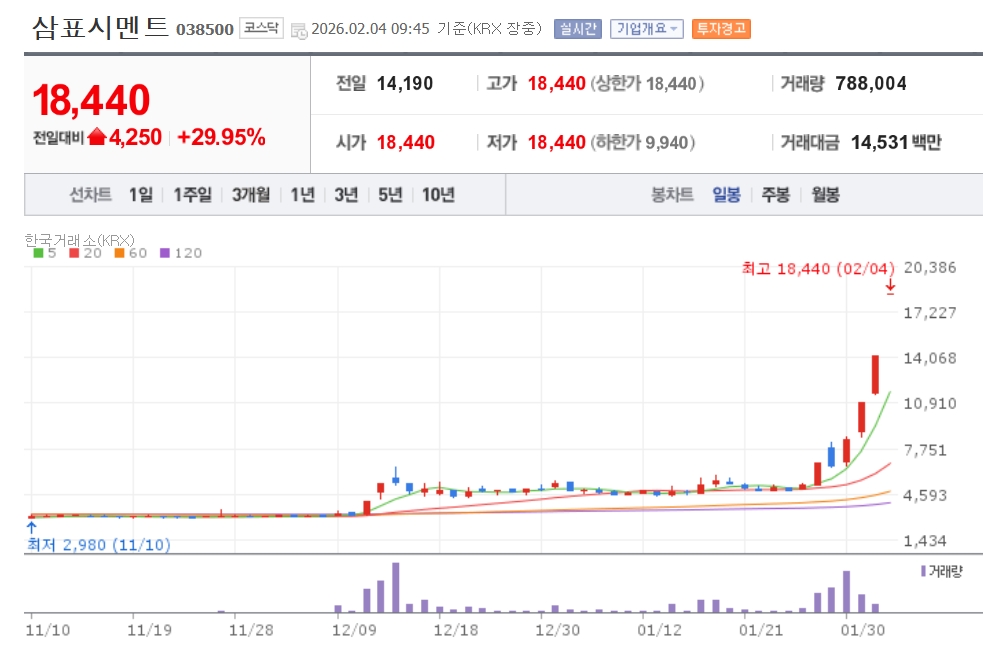Click the stock code 038500
The width and height of the screenshot is (983, 668).
[205, 30]
